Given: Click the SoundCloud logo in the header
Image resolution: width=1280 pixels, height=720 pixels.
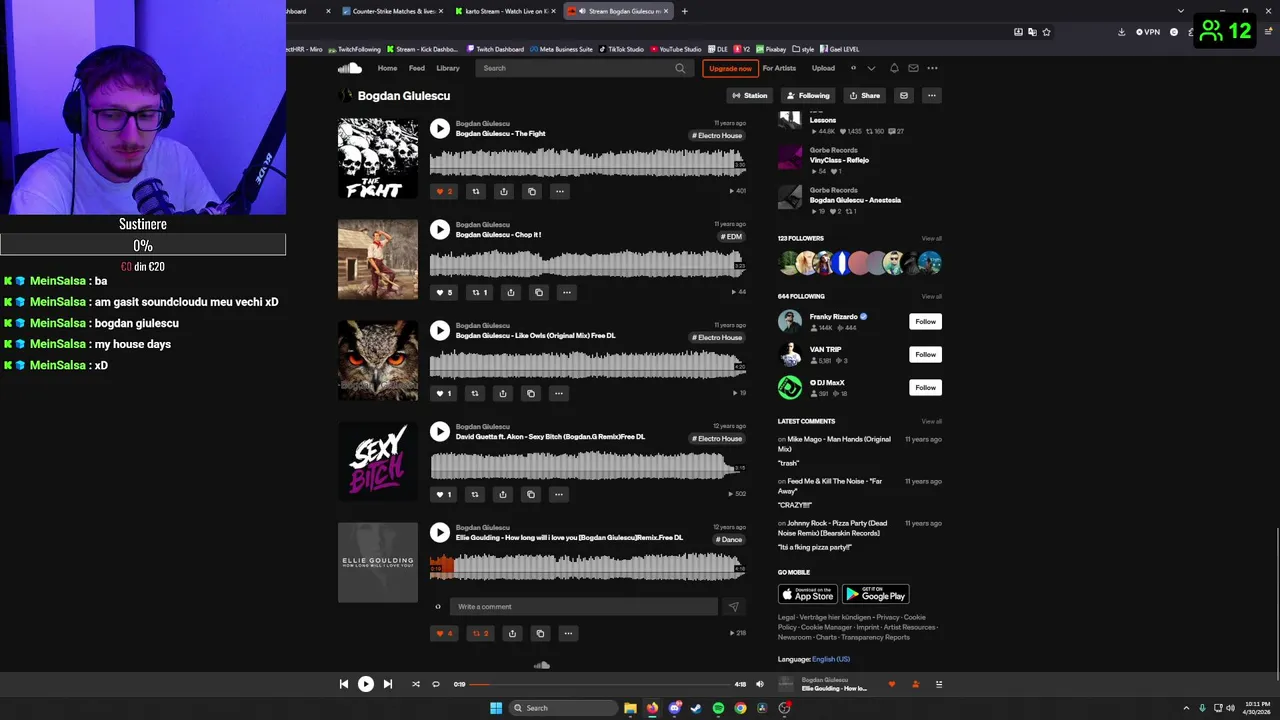Looking at the screenshot, I should coord(349,68).
